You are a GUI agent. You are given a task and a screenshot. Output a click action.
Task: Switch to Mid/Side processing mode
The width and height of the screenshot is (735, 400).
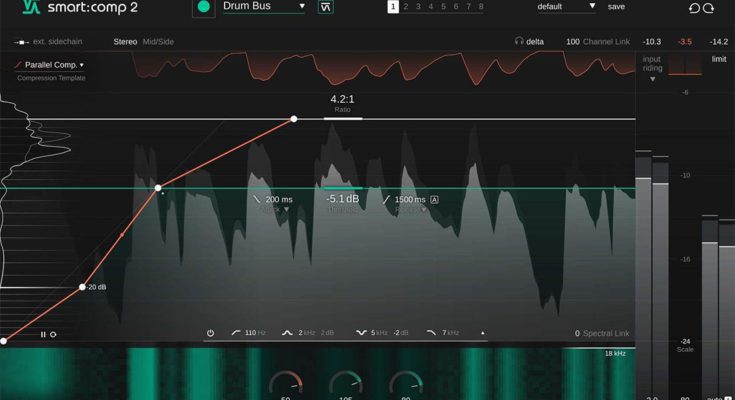[158, 42]
